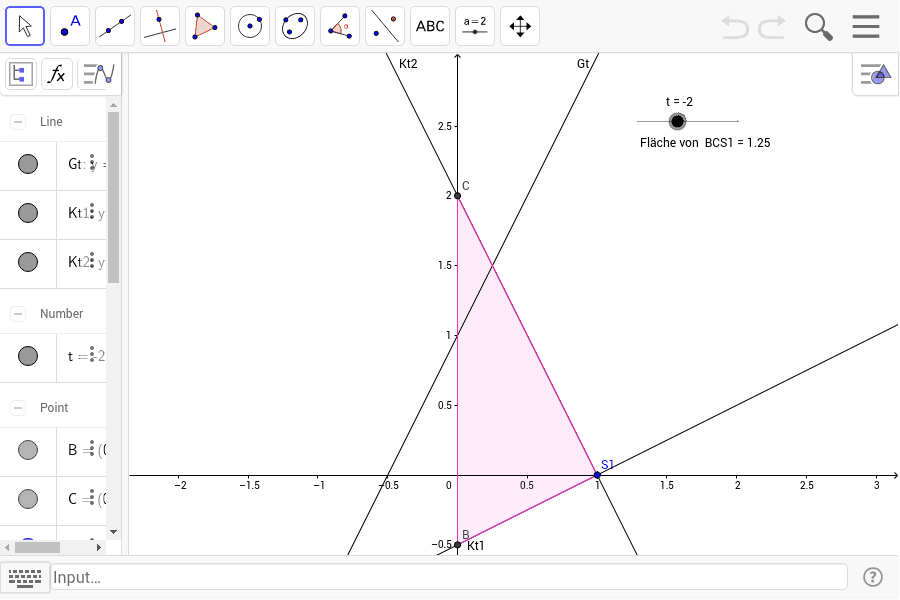Collapse the Point group
The image size is (900, 600).
tap(18, 408)
